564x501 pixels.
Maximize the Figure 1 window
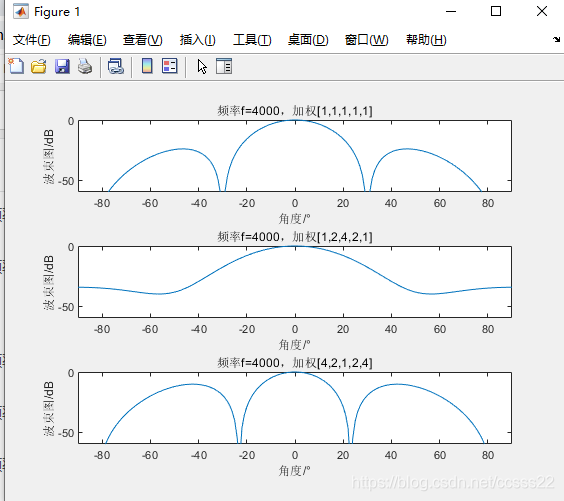496,12
